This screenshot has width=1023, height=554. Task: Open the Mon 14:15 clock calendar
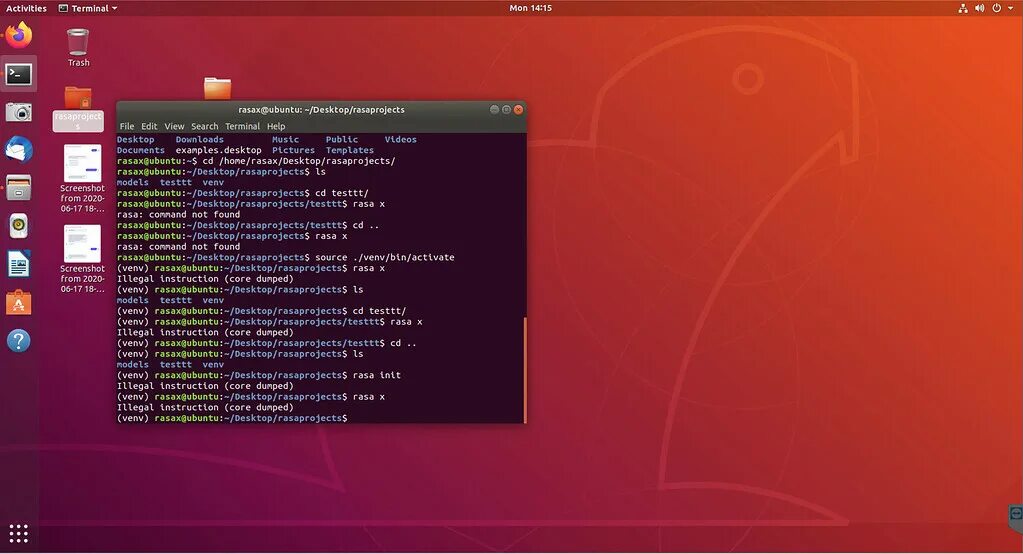pos(530,8)
